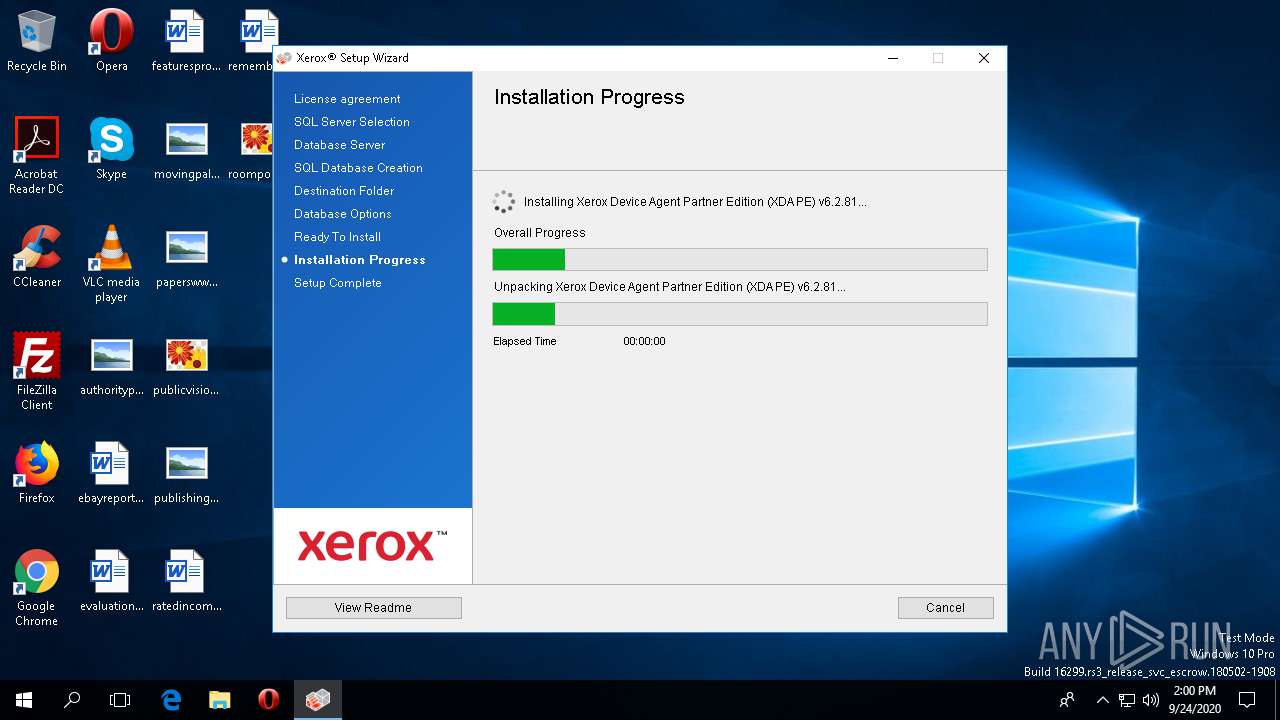Click the Xerox Setup Wizard title bar icon
The image size is (1280, 720).
tap(284, 58)
